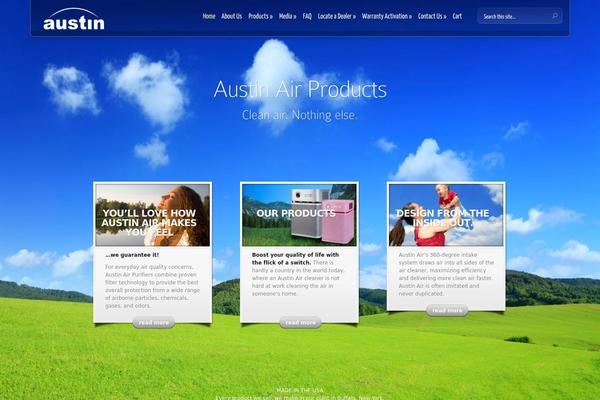Click the 'Austin Air Products' heading
This screenshot has height=400, width=600.
click(x=300, y=89)
